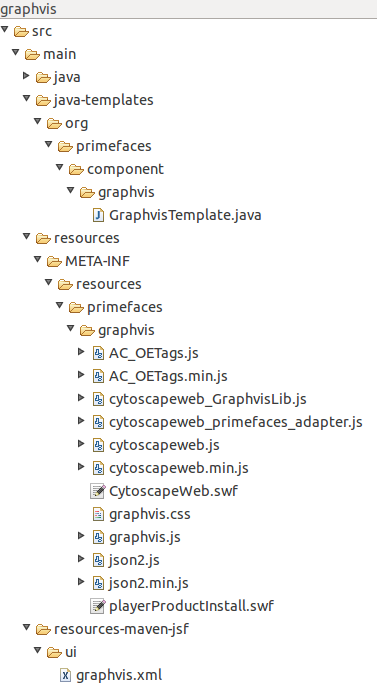Collapse the java-templates folder
Screen dimensions: 377x694
27,99
